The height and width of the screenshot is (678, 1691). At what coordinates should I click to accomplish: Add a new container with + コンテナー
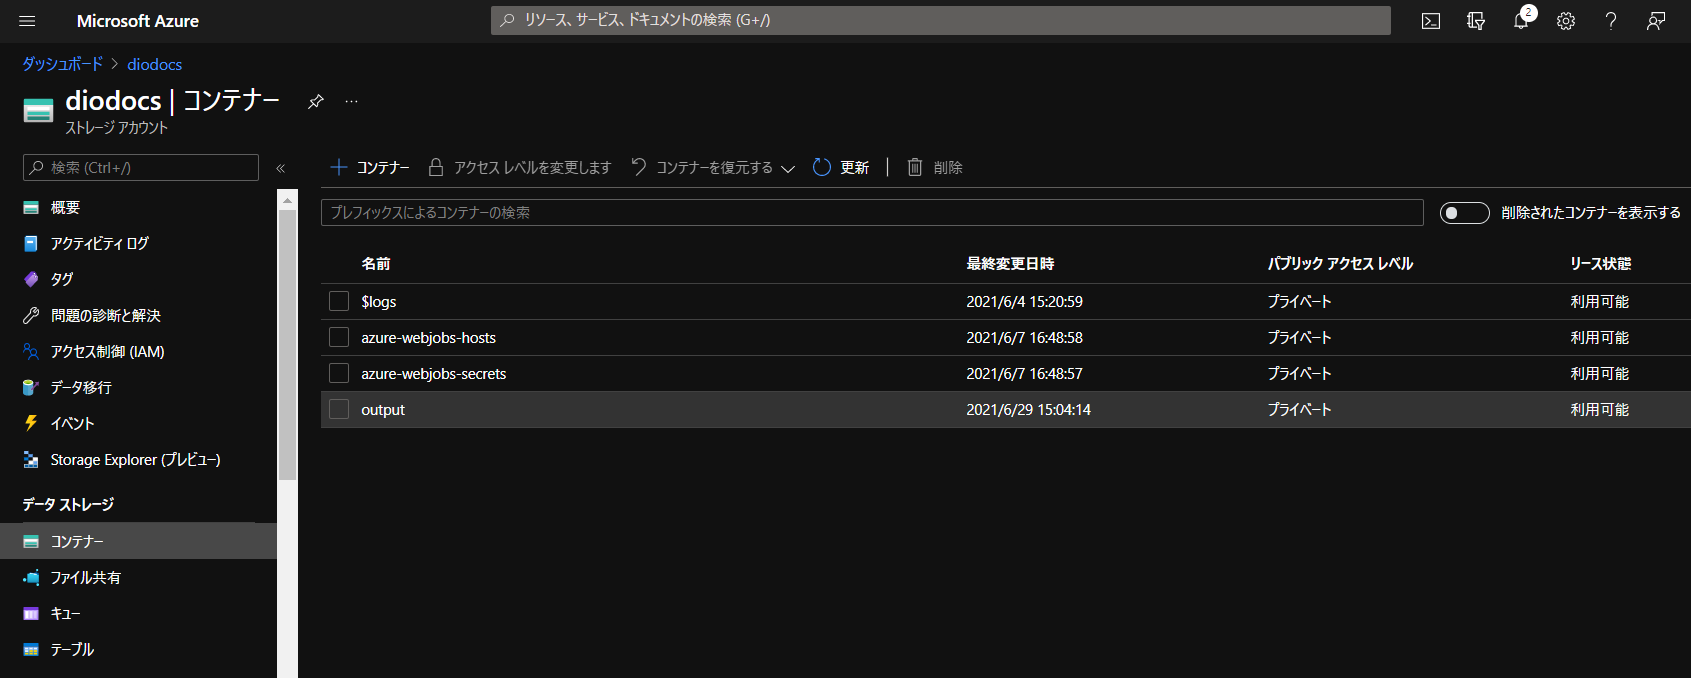tap(370, 168)
